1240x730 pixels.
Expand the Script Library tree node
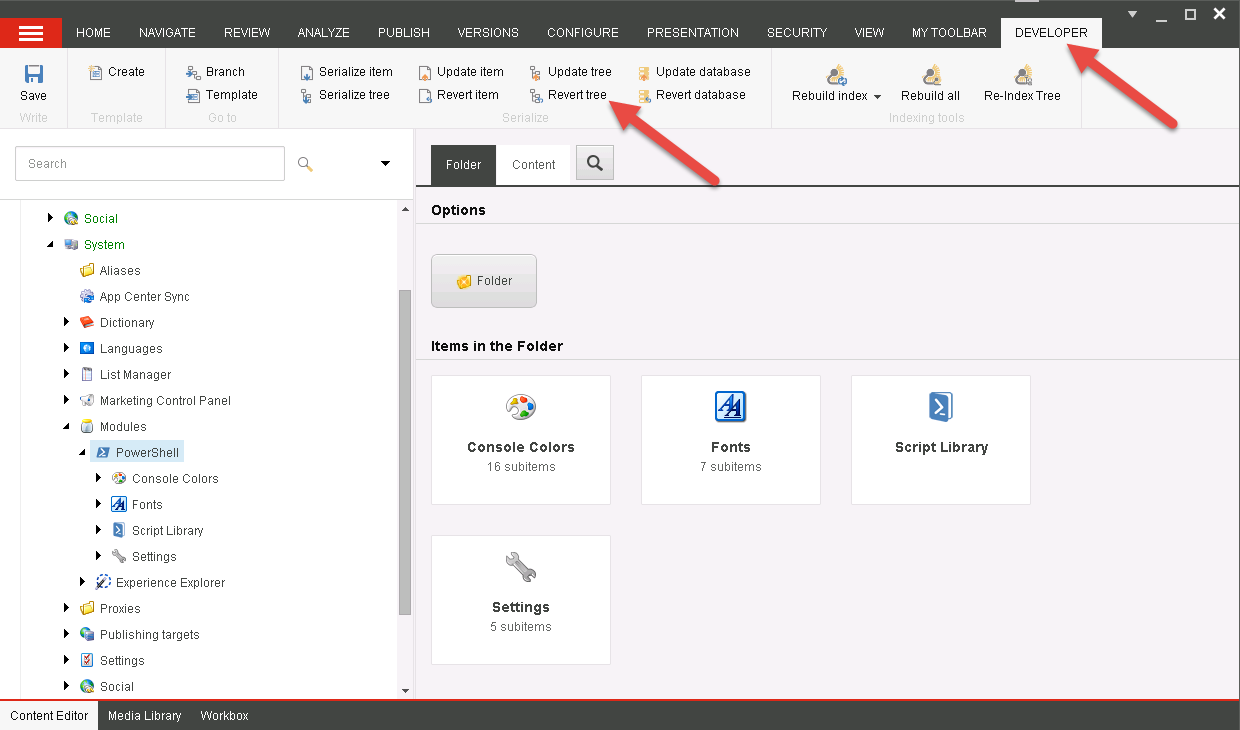(99, 530)
